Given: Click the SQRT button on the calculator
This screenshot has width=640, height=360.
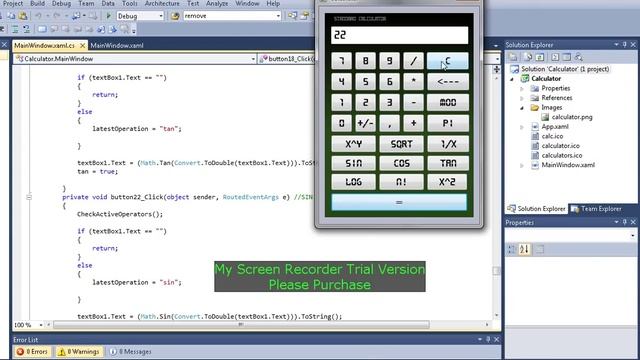Looking at the screenshot, I should (401, 144).
